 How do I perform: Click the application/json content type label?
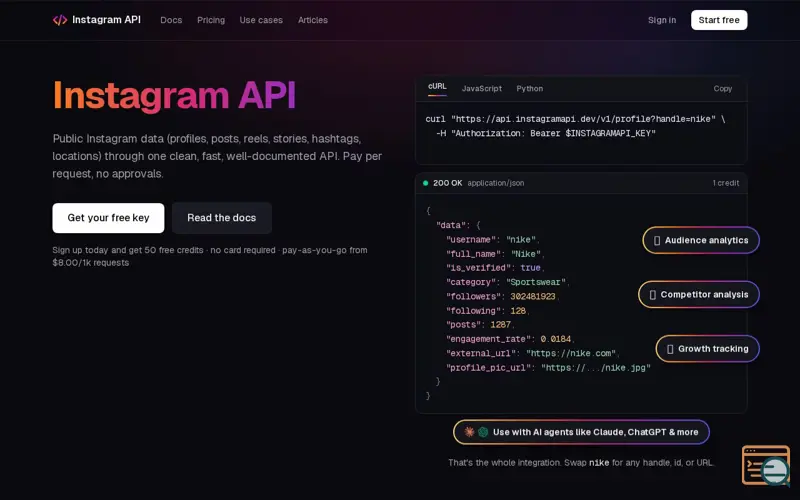(x=495, y=183)
